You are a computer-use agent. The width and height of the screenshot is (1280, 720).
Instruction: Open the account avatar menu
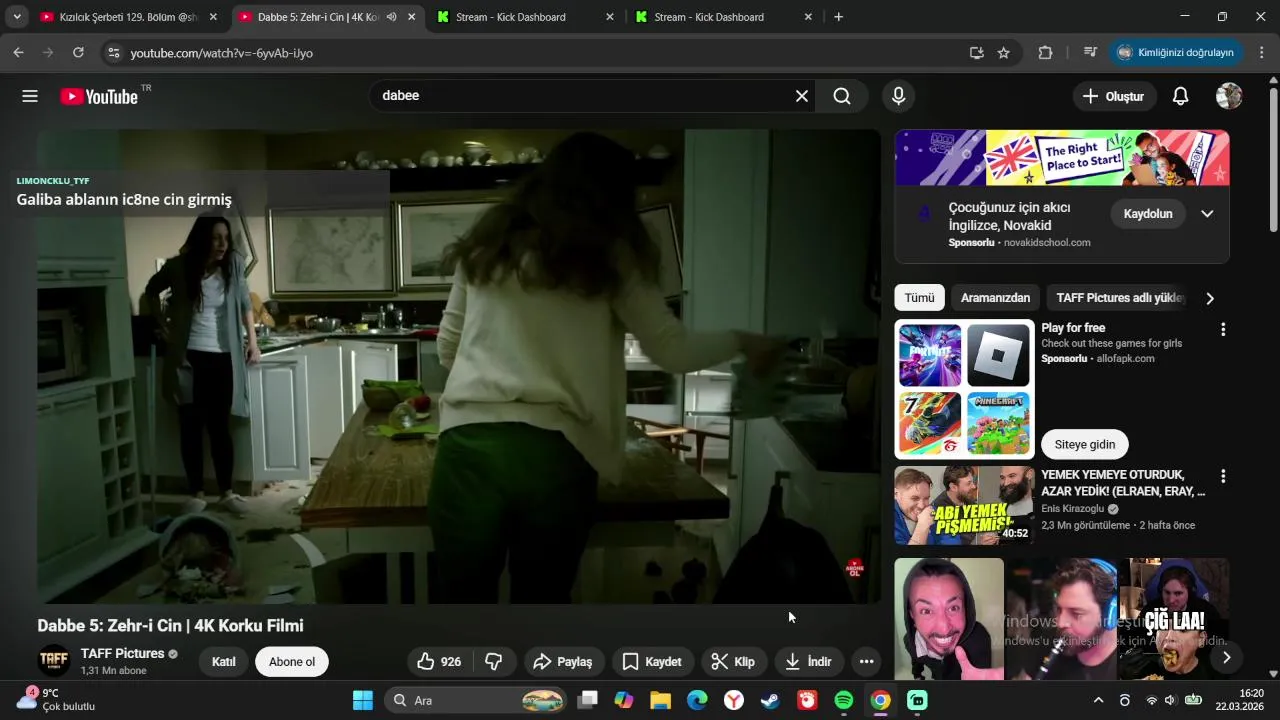(x=1229, y=96)
